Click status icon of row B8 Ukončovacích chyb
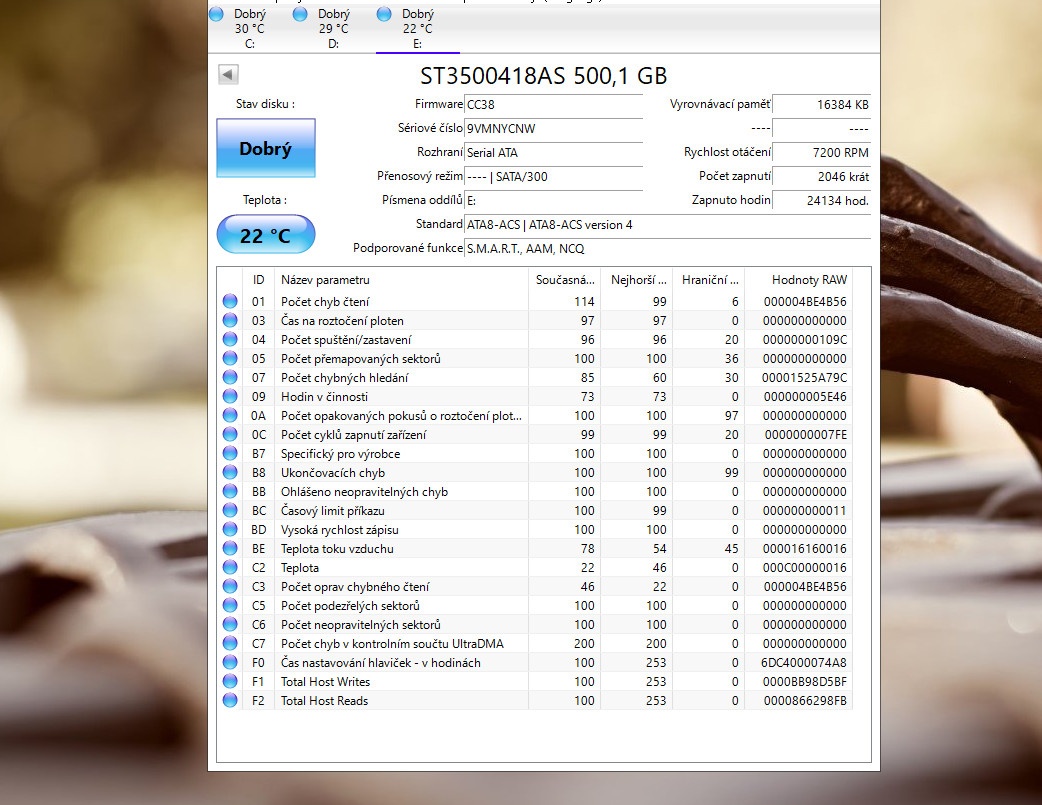 click(x=230, y=473)
